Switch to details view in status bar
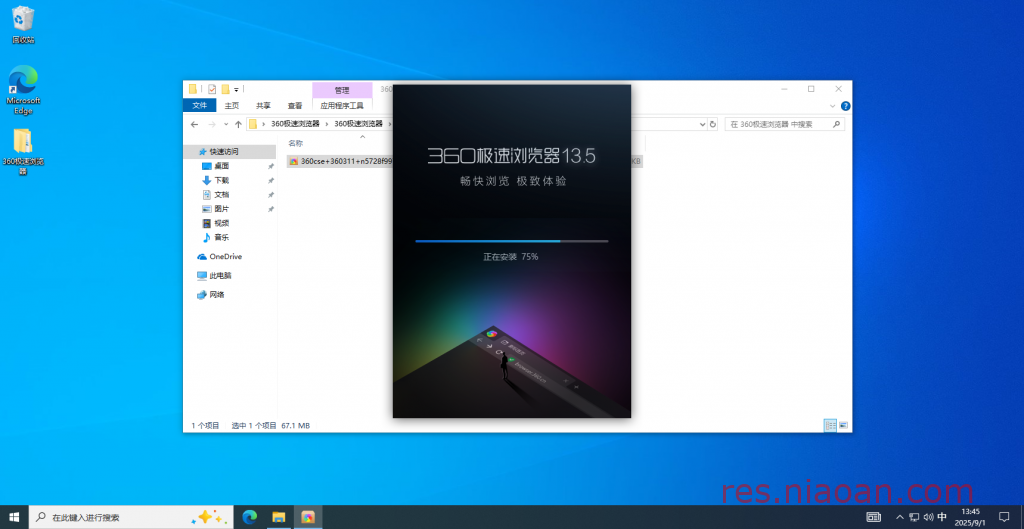 tap(830, 425)
